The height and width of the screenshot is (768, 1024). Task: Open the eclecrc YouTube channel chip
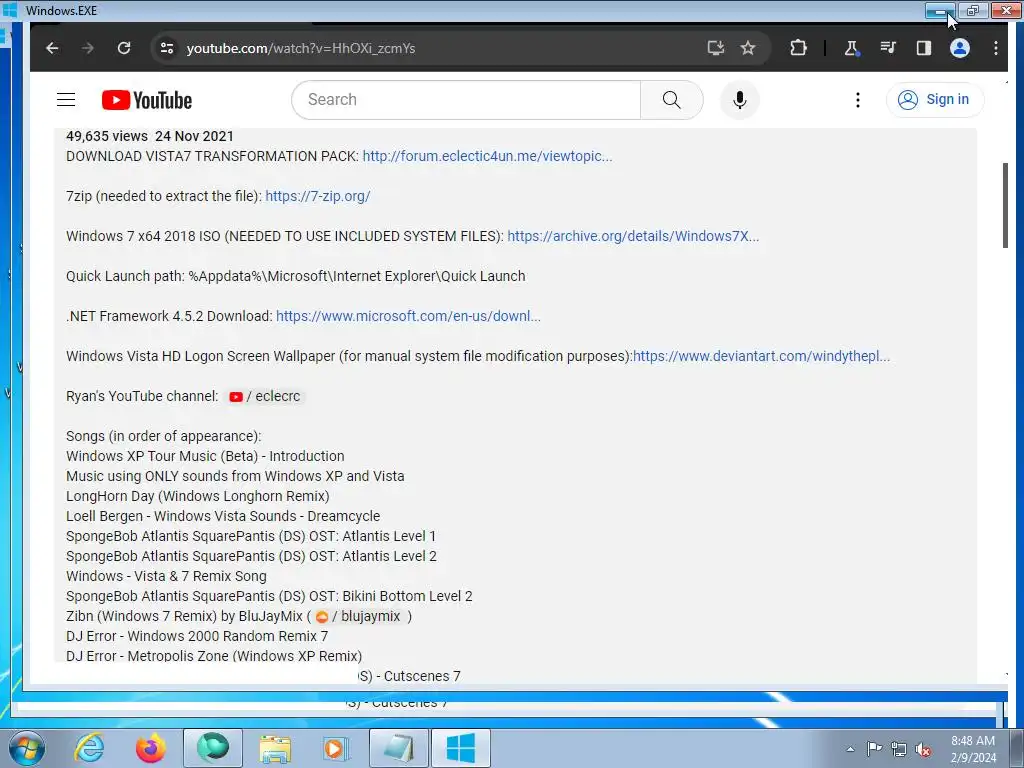pyautogui.click(x=265, y=396)
